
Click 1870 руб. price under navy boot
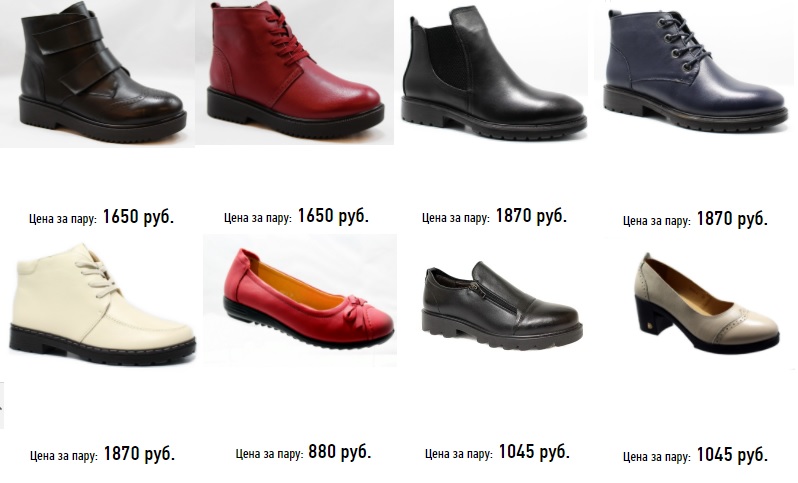point(732,219)
